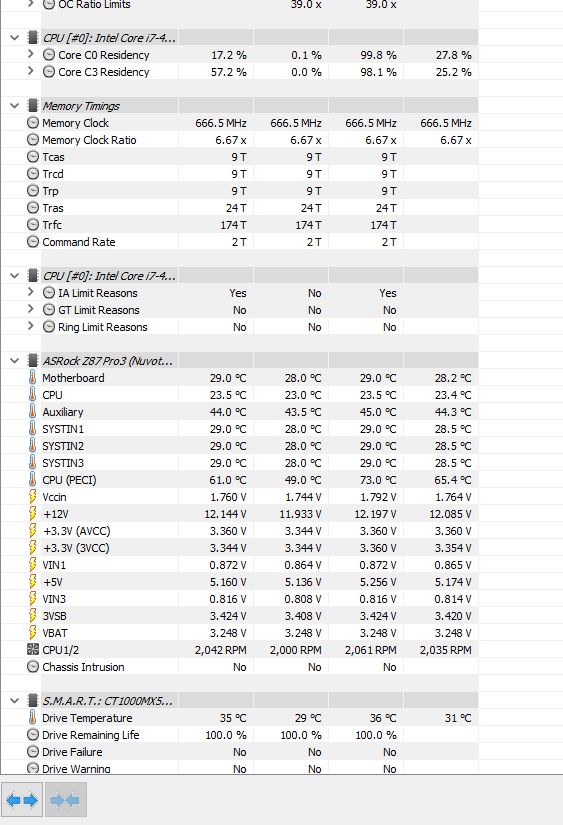The height and width of the screenshot is (825, 563).
Task: Select the Command Rate timing row
Action: point(239,242)
